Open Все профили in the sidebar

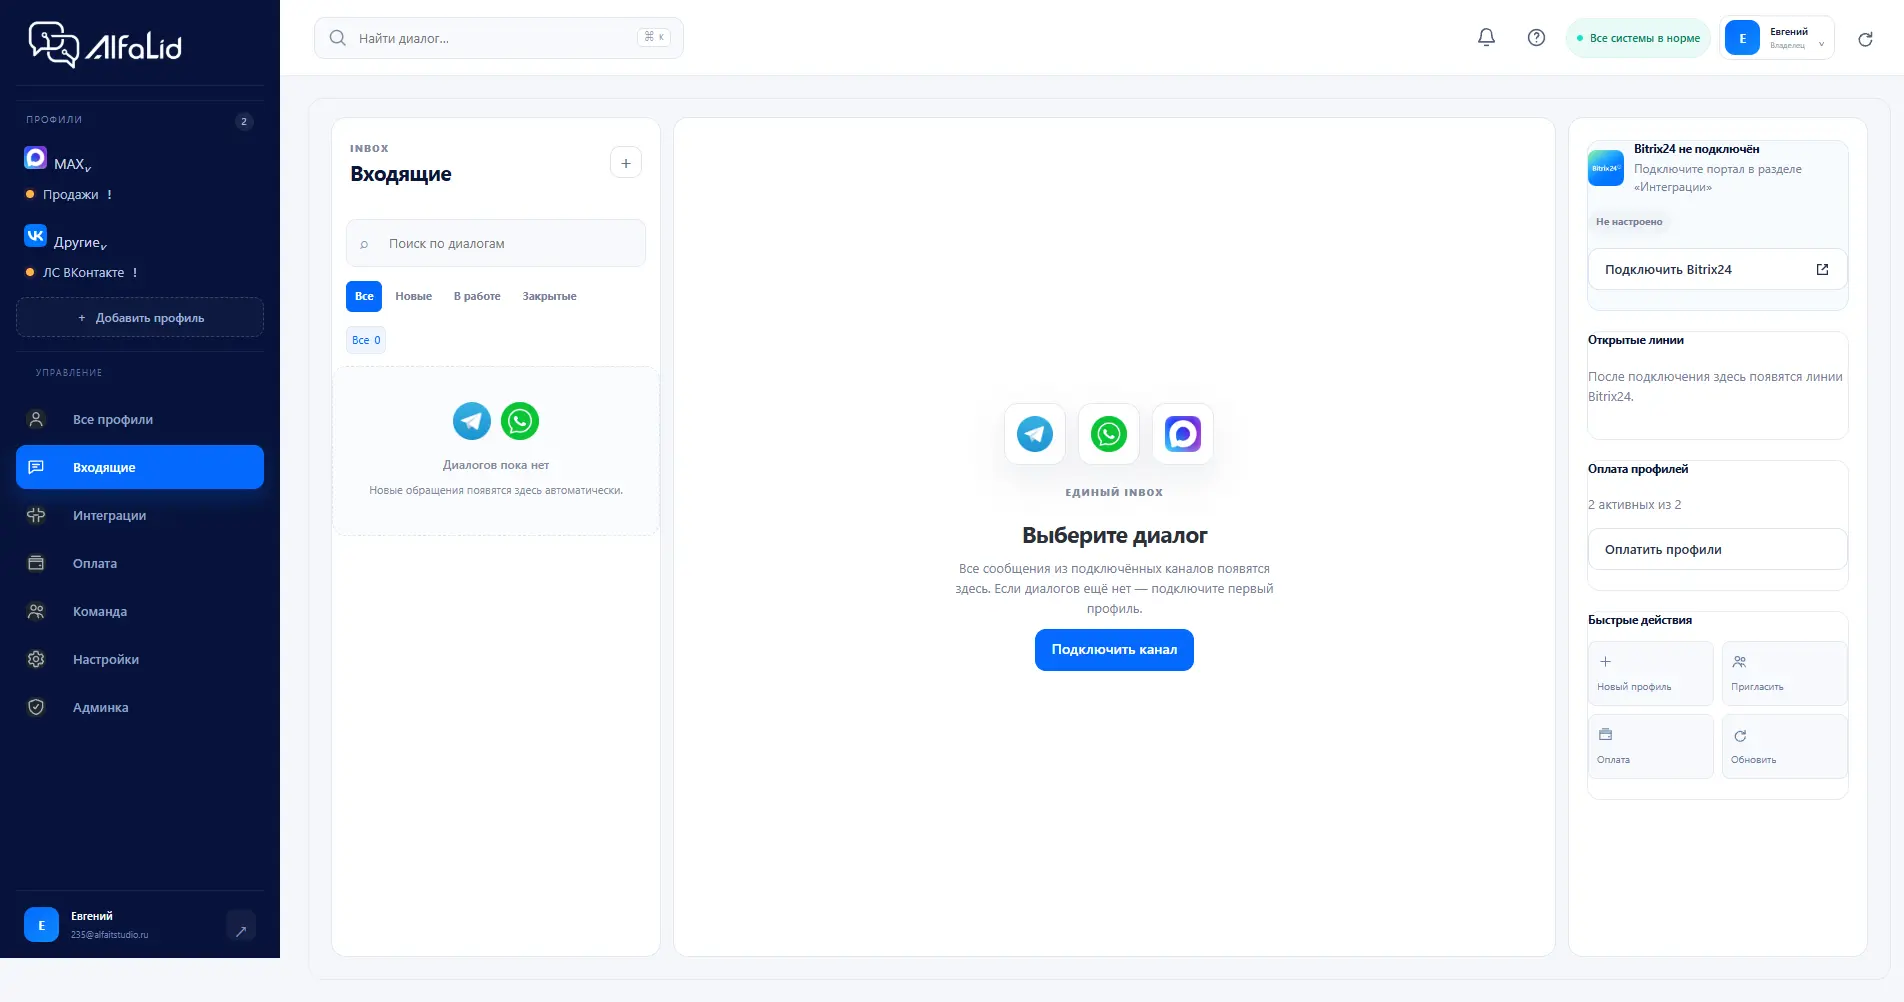click(140, 419)
